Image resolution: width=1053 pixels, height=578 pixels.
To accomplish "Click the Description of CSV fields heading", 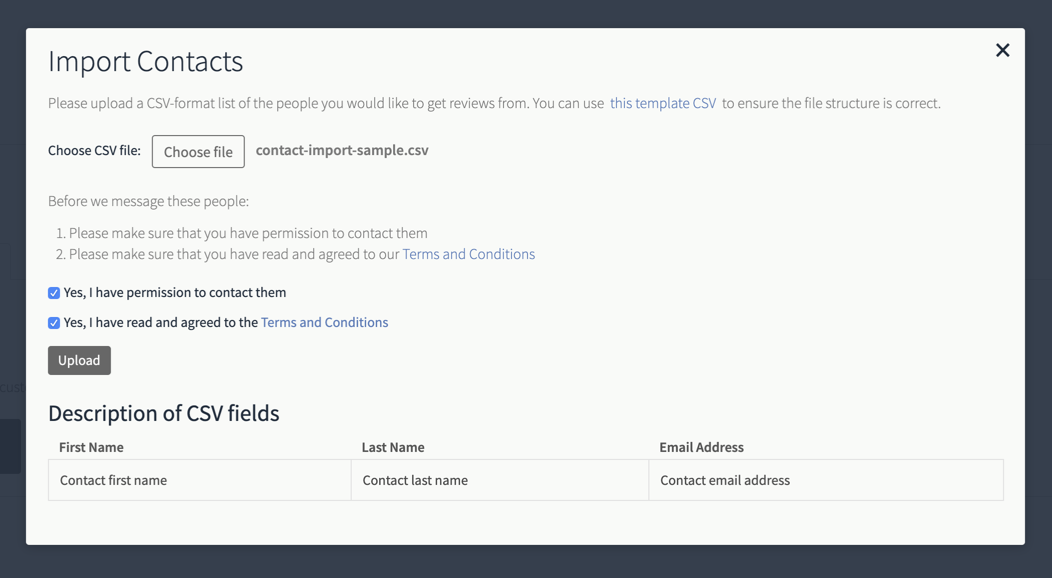I will click(164, 414).
